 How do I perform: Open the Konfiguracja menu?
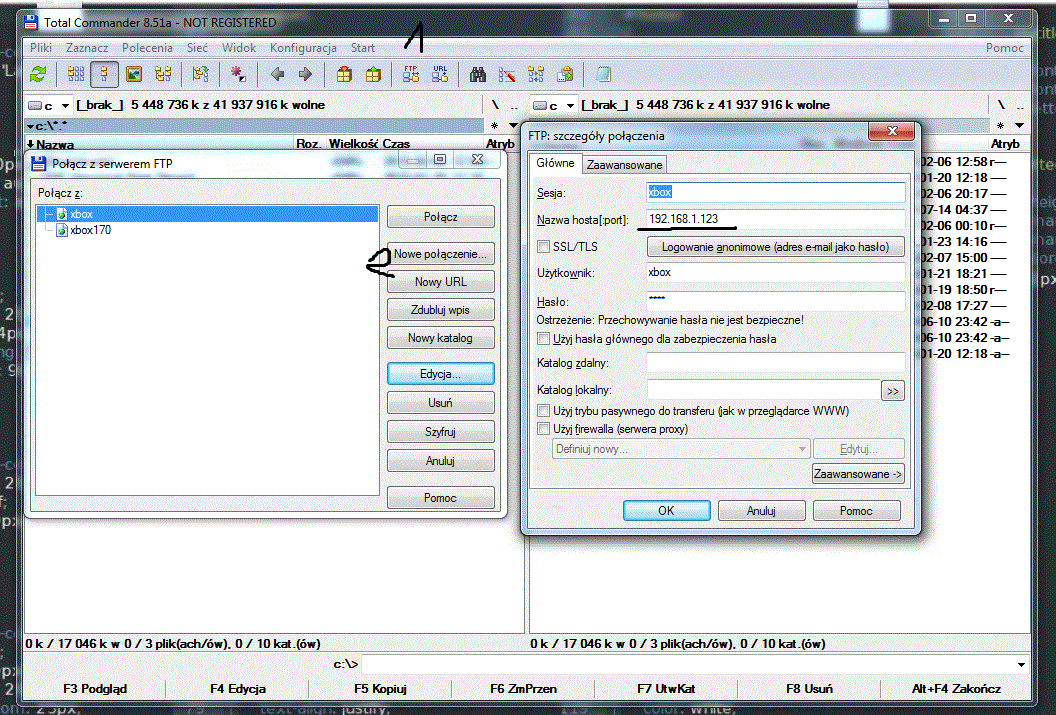click(303, 48)
